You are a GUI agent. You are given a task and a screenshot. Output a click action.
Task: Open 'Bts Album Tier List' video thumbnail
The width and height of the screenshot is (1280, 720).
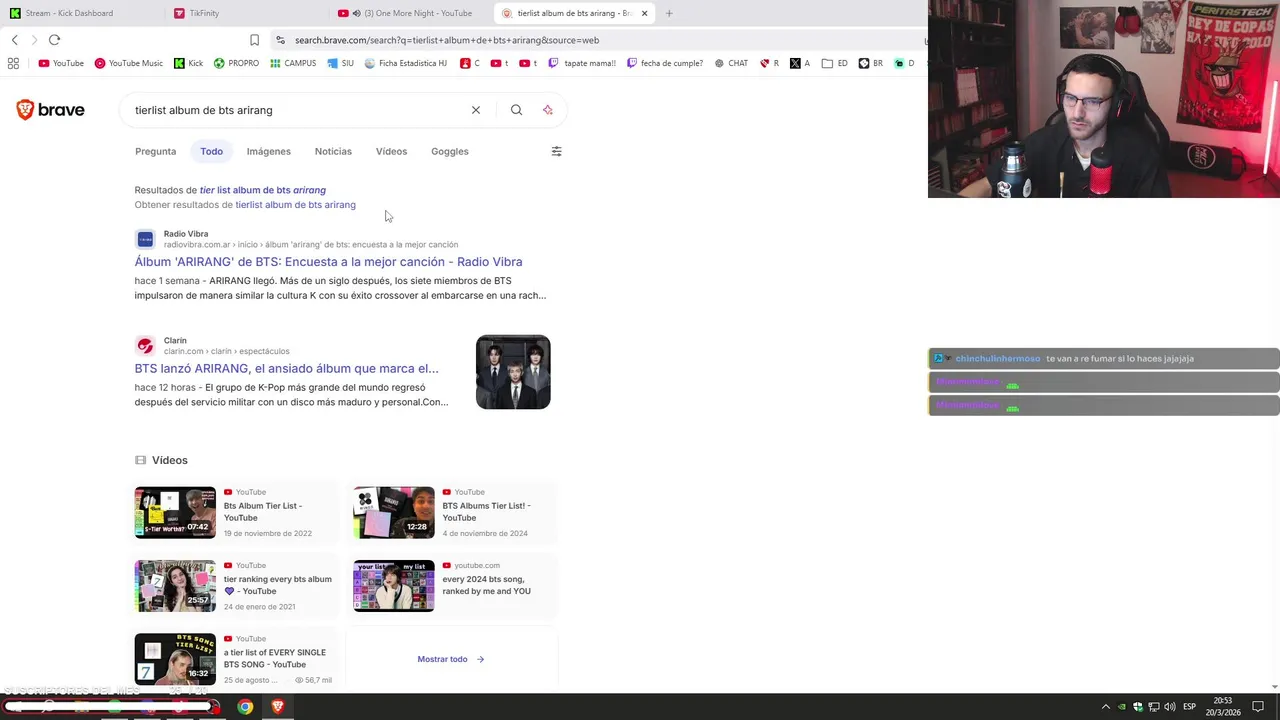175,512
